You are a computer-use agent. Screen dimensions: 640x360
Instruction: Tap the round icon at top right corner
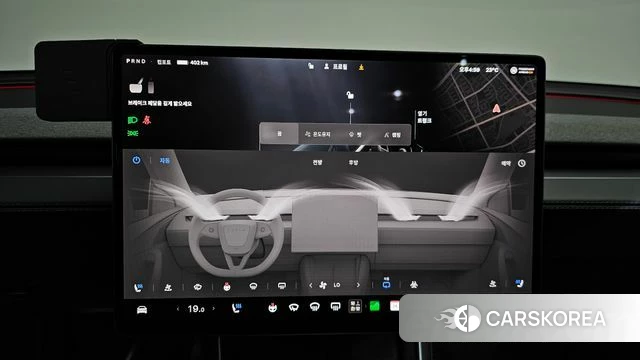point(513,70)
